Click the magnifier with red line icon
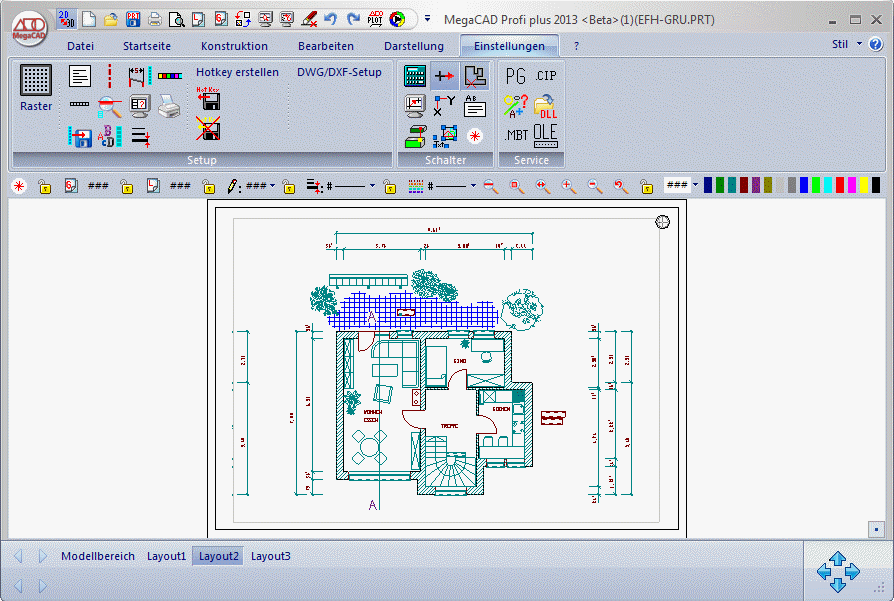Image resolution: width=894 pixels, height=601 pixels. click(x=109, y=106)
